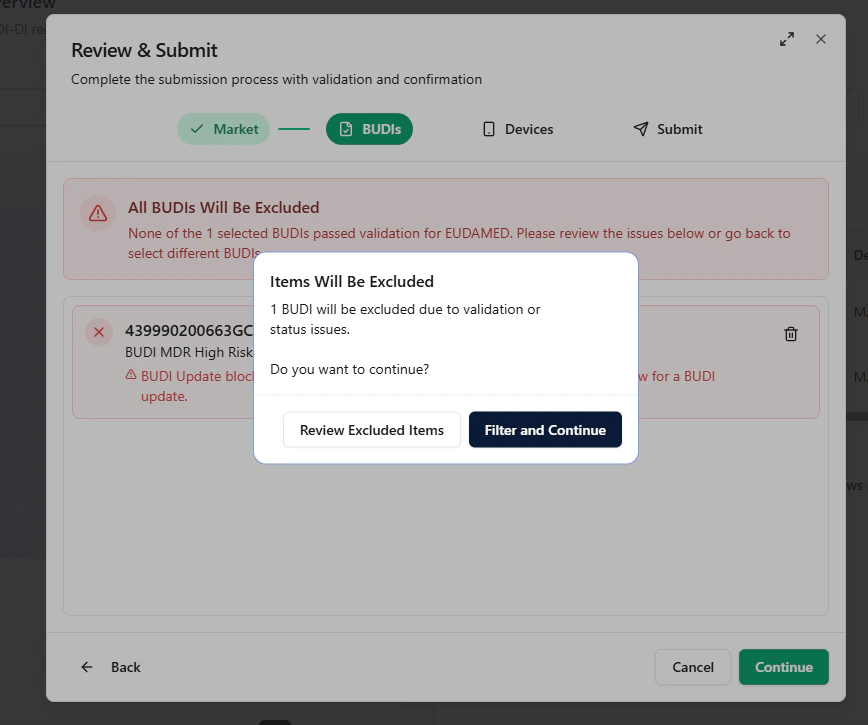Return to the completed Market step

click(223, 128)
